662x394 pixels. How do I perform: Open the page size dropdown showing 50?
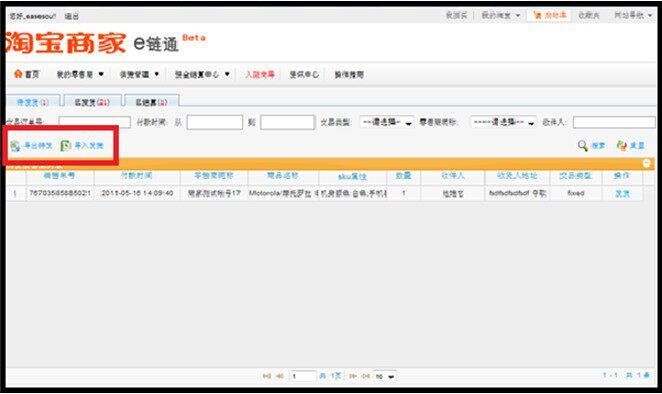pyautogui.click(x=385, y=376)
